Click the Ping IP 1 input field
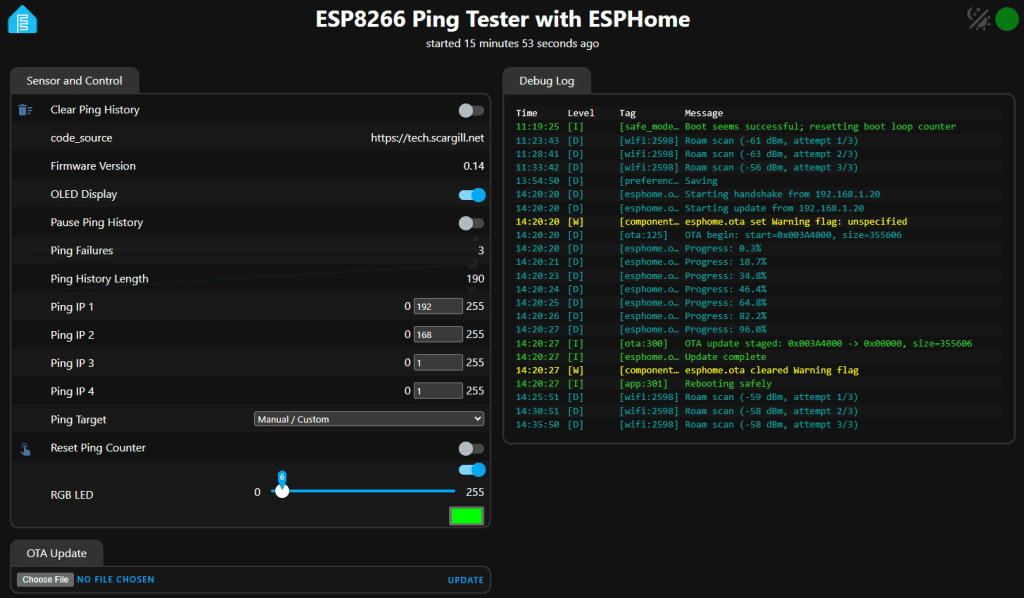The height and width of the screenshot is (598, 1024). point(438,306)
